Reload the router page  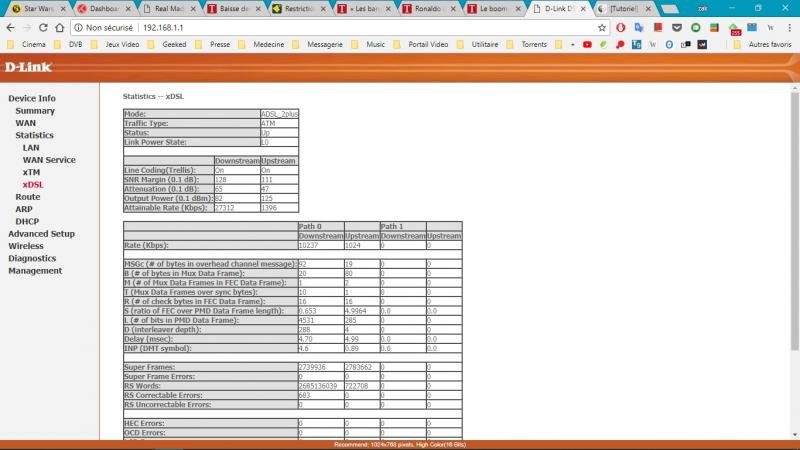point(43,28)
